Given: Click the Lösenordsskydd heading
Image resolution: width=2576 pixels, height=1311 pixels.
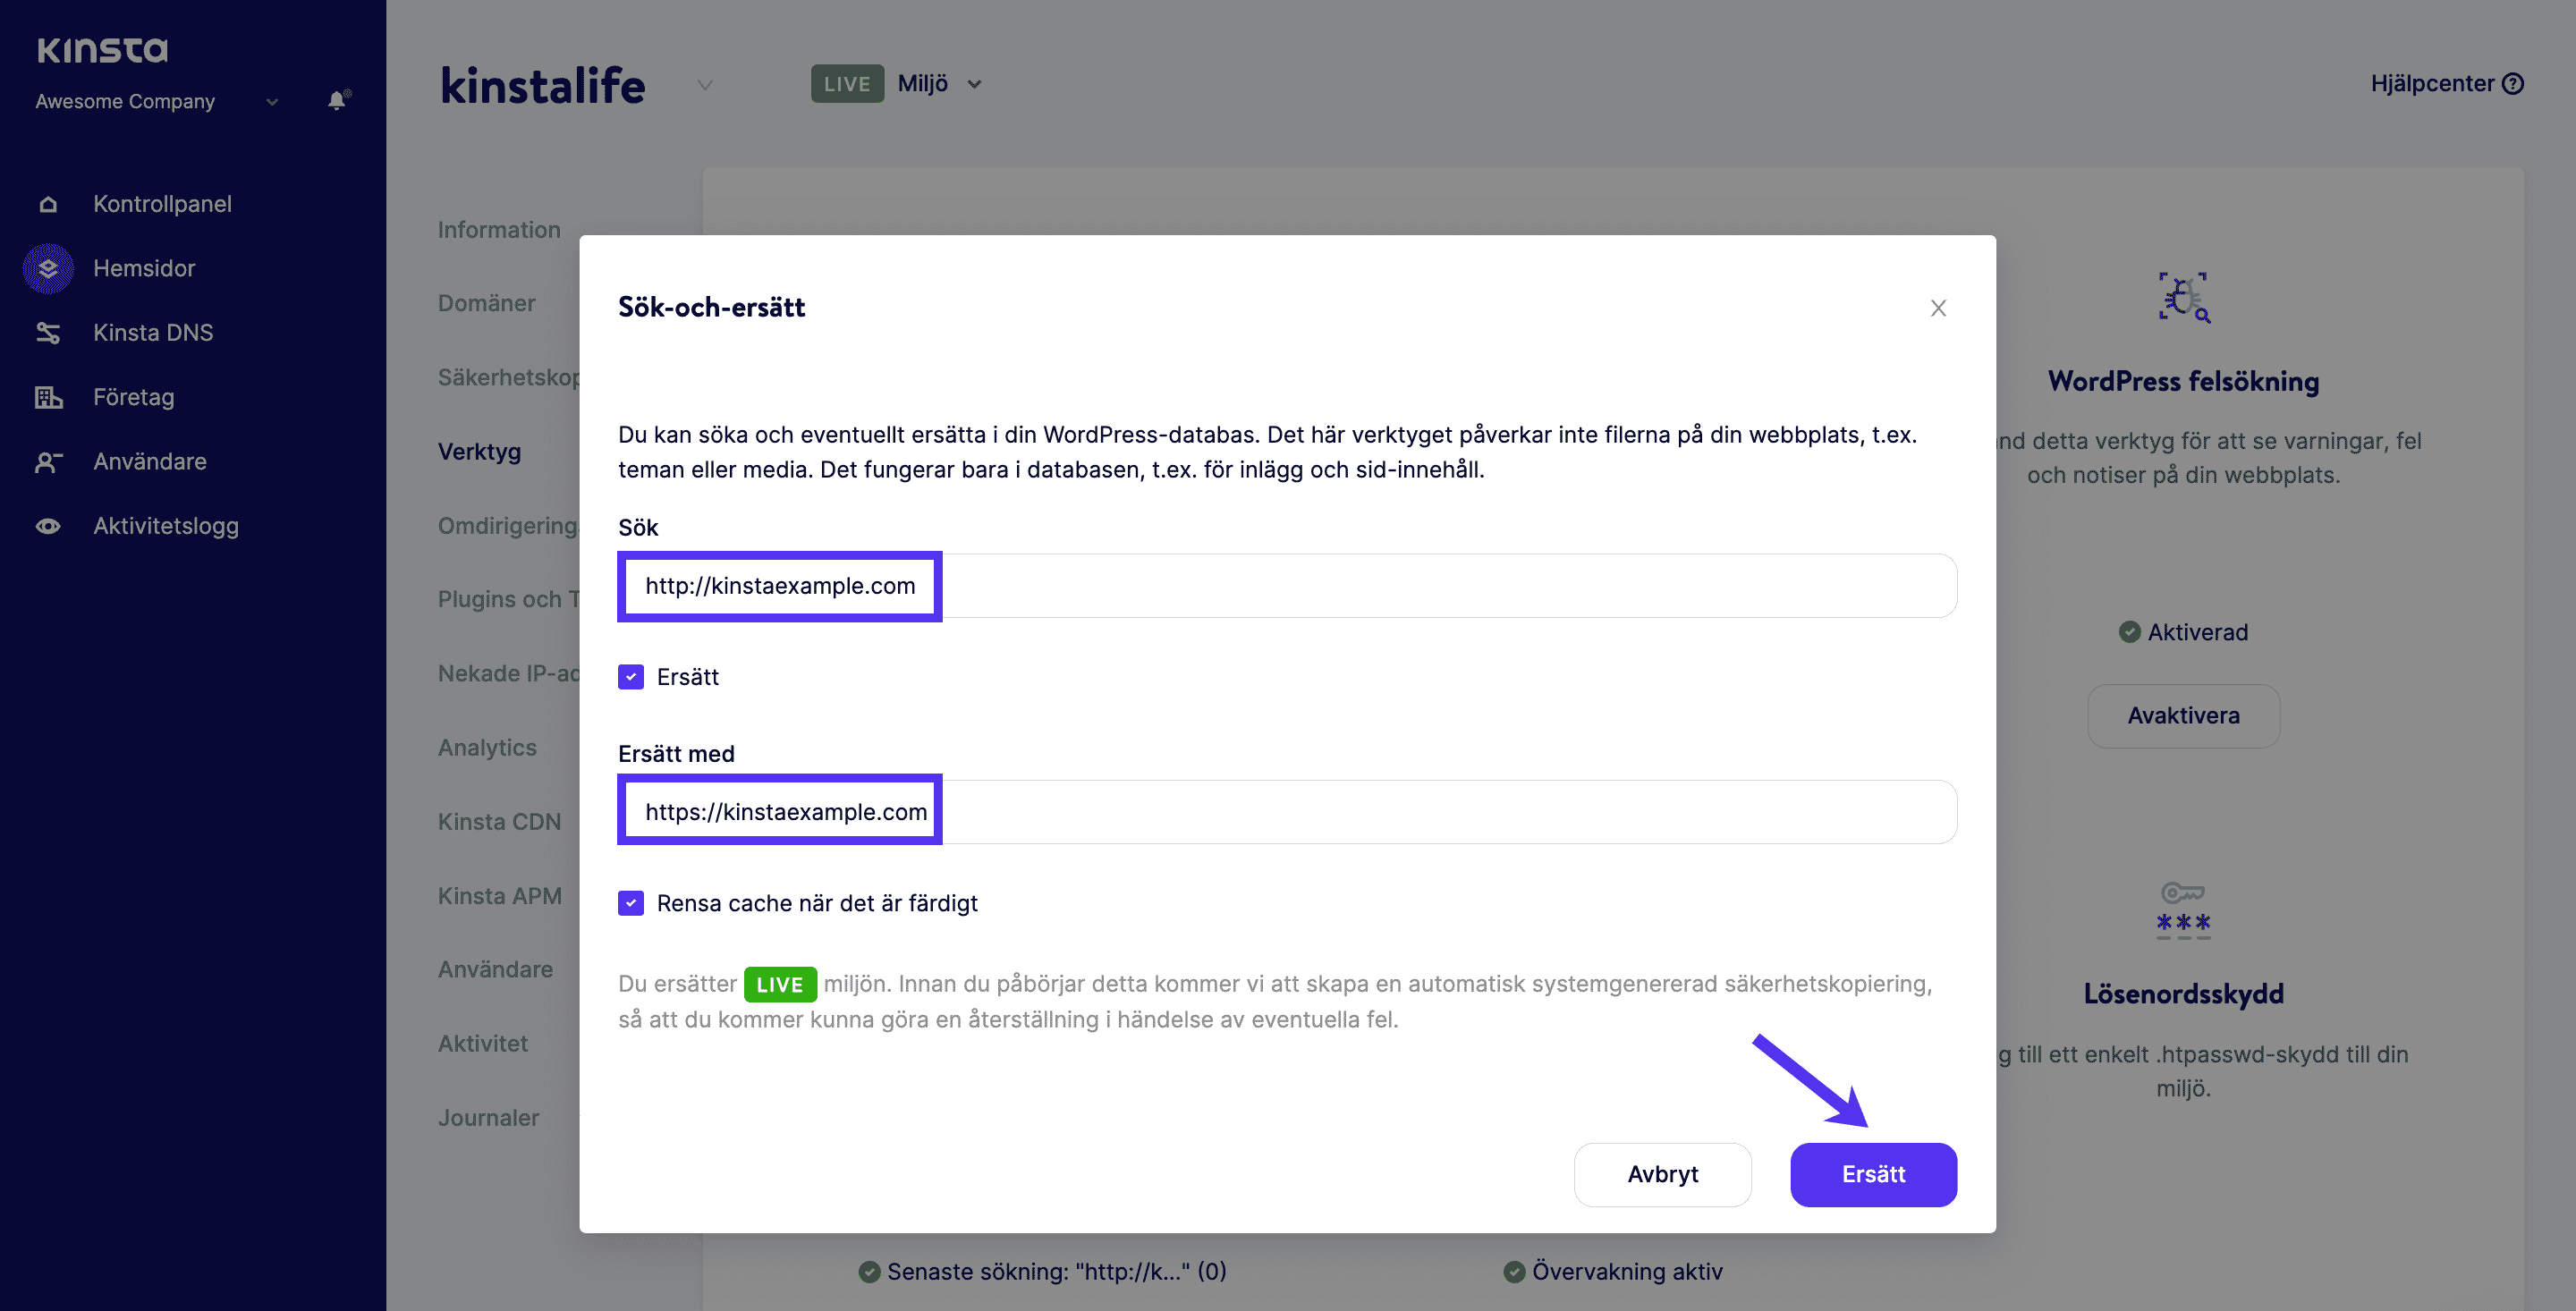Looking at the screenshot, I should point(2183,994).
